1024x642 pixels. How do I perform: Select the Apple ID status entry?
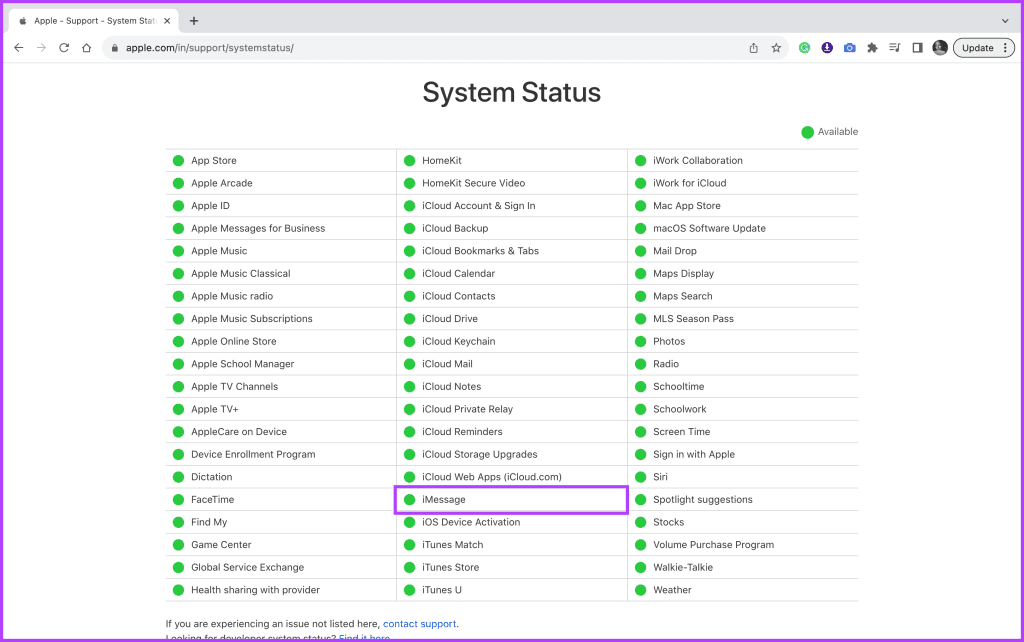[210, 206]
